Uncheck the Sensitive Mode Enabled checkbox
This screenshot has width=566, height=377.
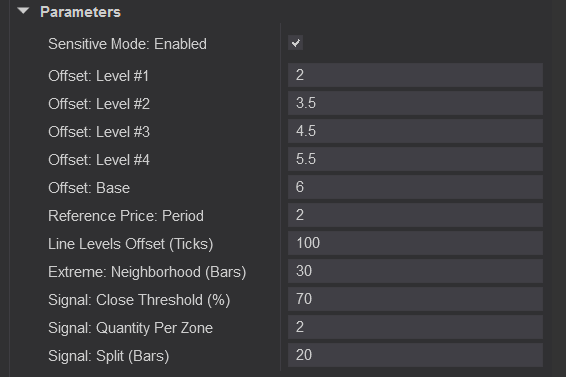[295, 43]
